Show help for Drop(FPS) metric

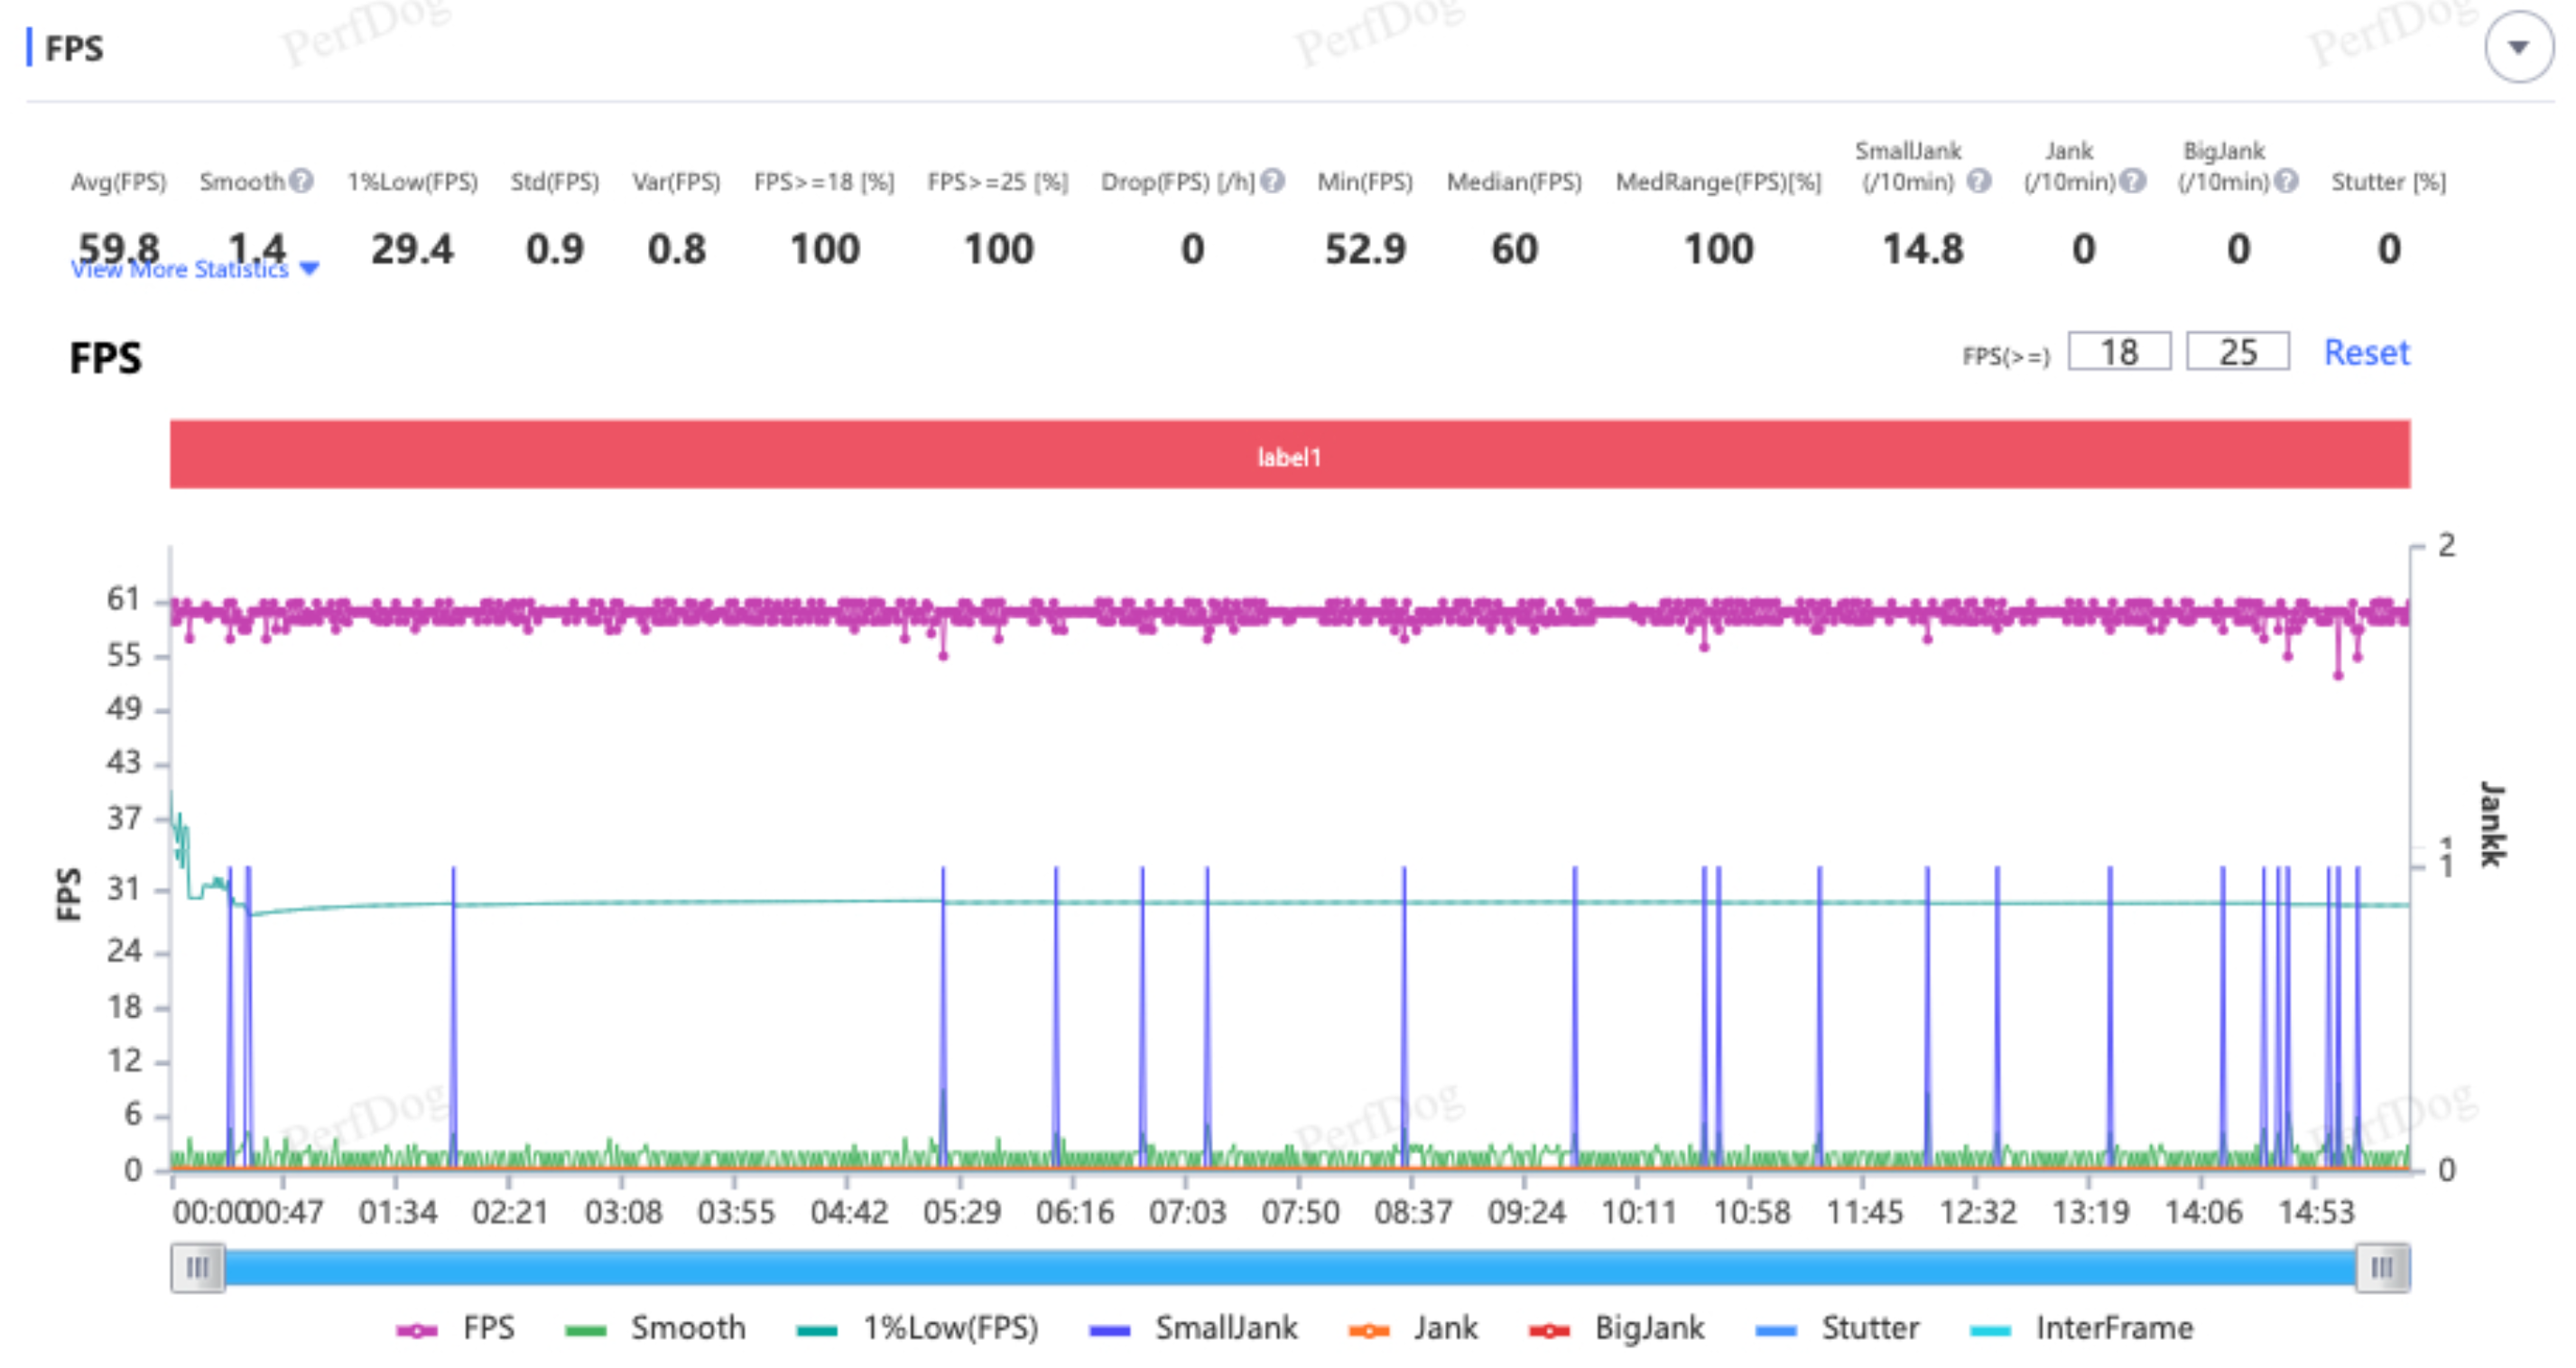(1272, 181)
